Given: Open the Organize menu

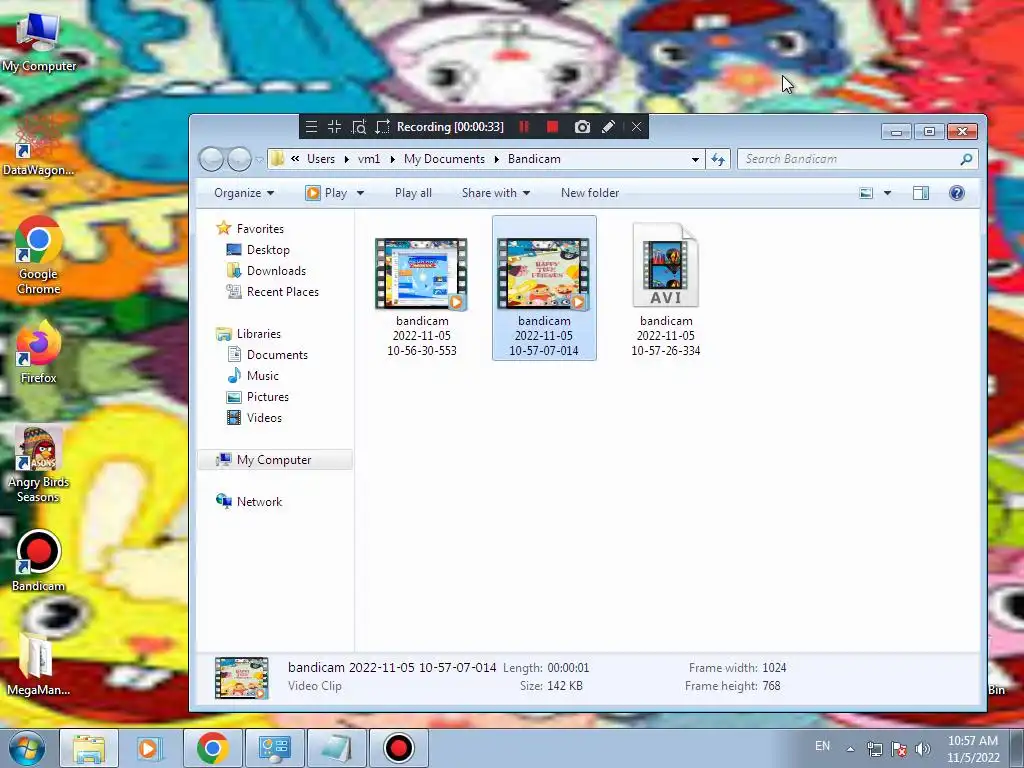Looking at the screenshot, I should (244, 193).
